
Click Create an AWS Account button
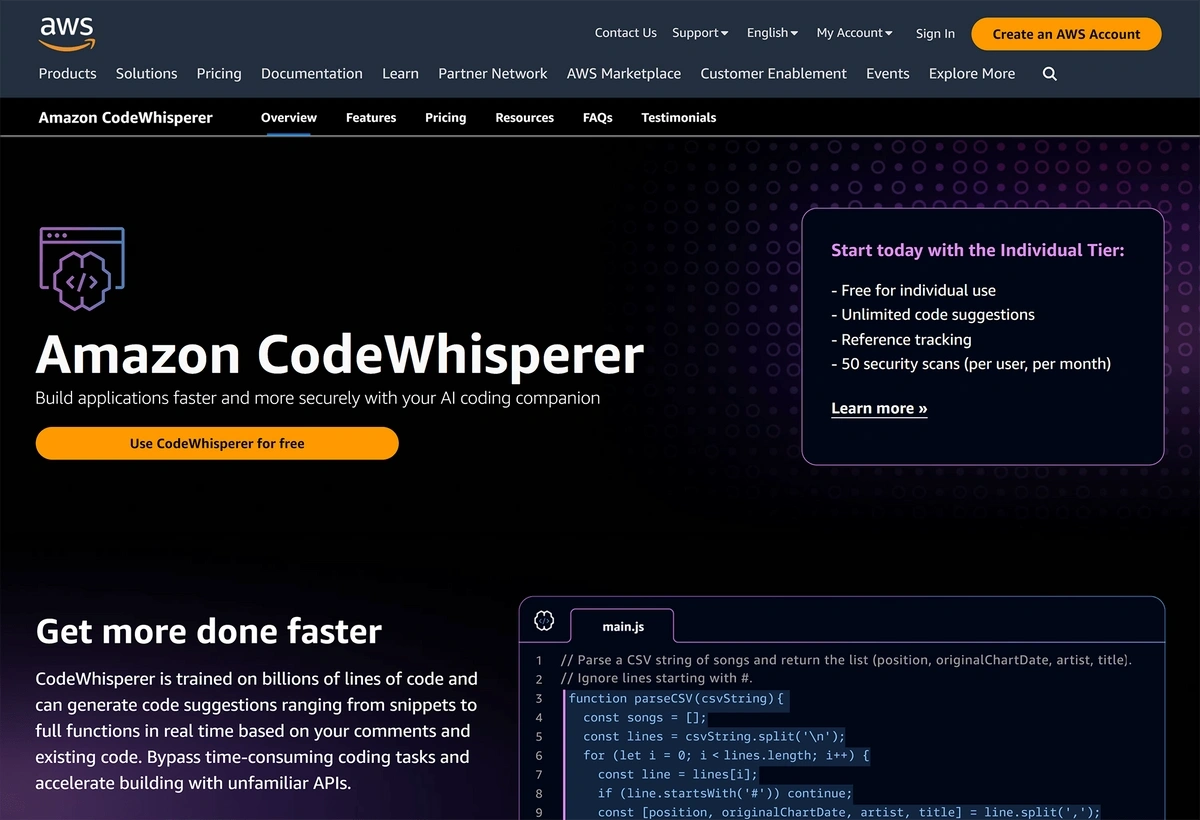(x=1066, y=34)
